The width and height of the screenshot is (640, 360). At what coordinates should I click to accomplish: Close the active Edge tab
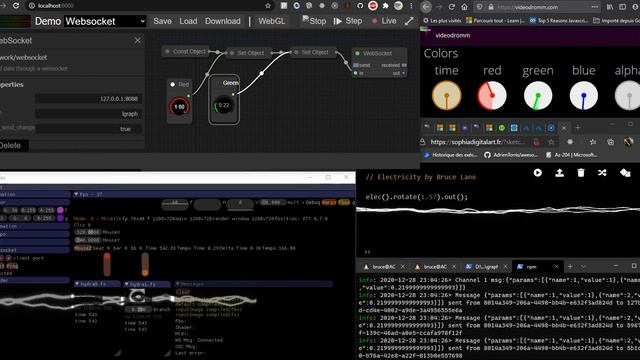click(x=564, y=128)
